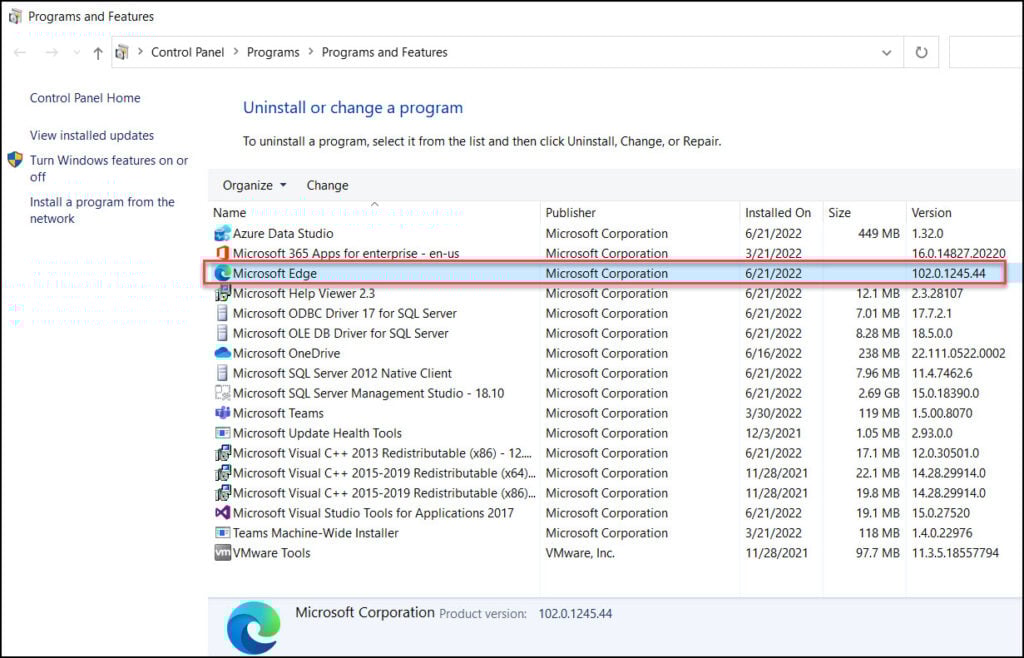
Task: Select Teams Machine-Wide Installer entry
Action: [x=315, y=533]
